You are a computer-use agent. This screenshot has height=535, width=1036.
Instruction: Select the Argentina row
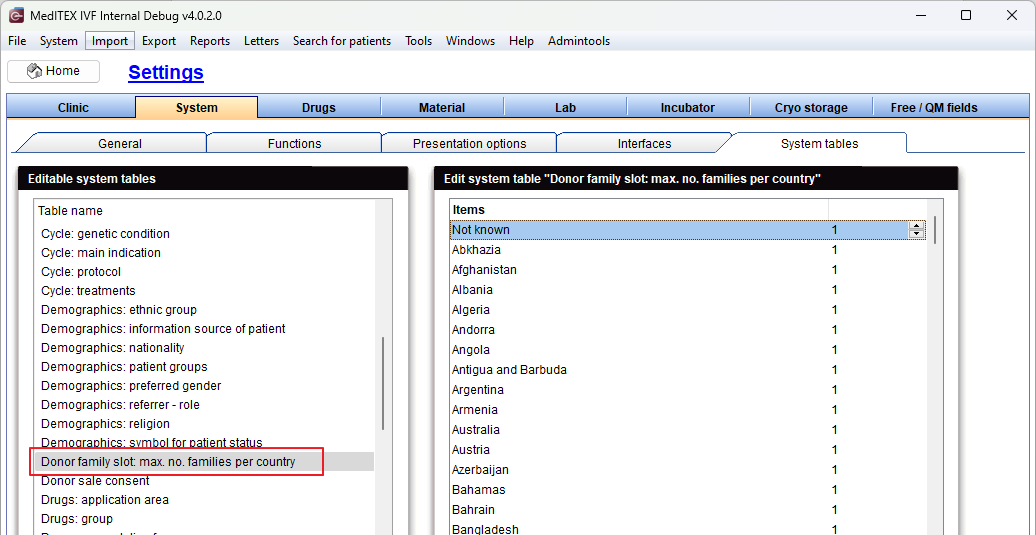[x=687, y=390]
